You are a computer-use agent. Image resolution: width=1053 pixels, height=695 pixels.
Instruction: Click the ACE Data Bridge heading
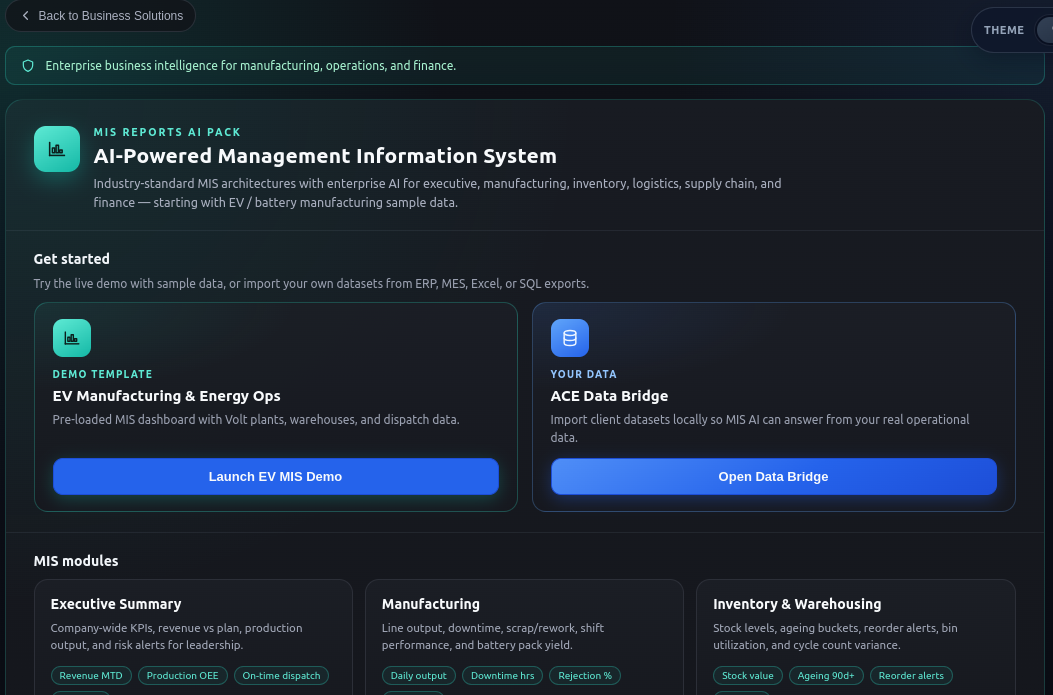click(x=609, y=396)
